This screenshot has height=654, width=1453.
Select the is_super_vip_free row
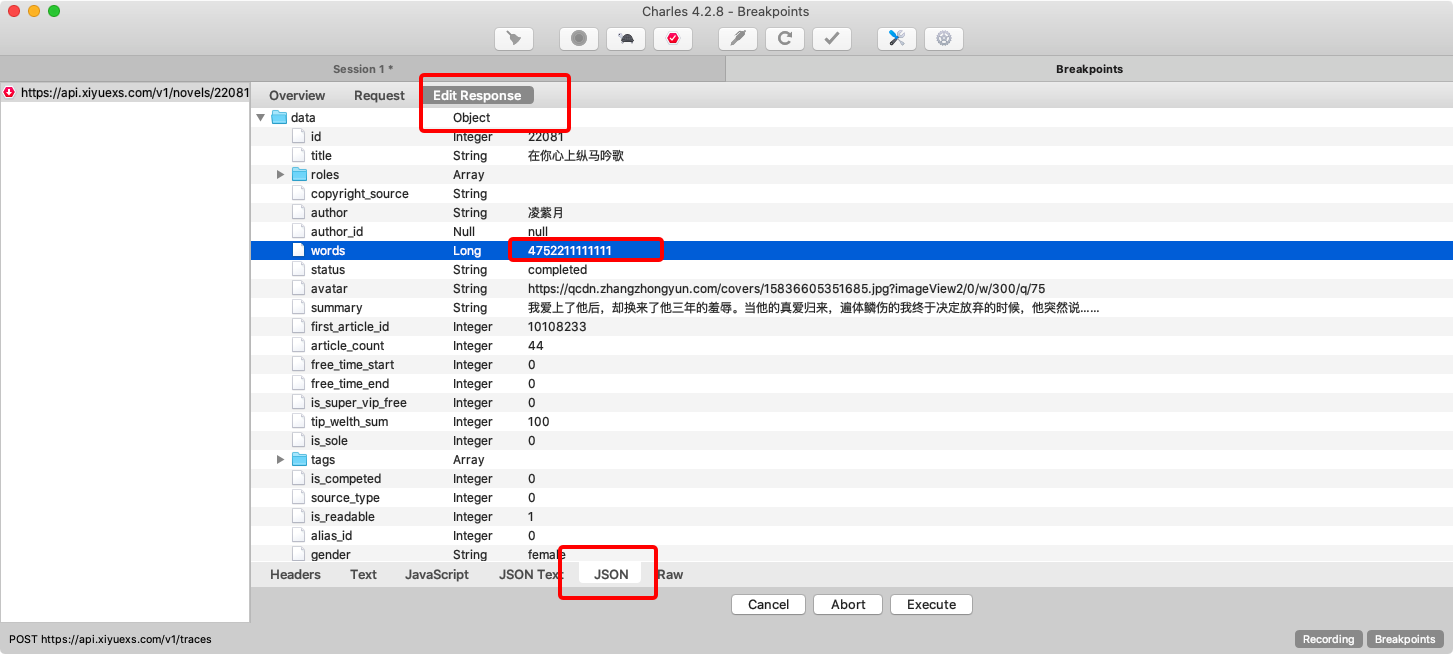pyautogui.click(x=851, y=403)
